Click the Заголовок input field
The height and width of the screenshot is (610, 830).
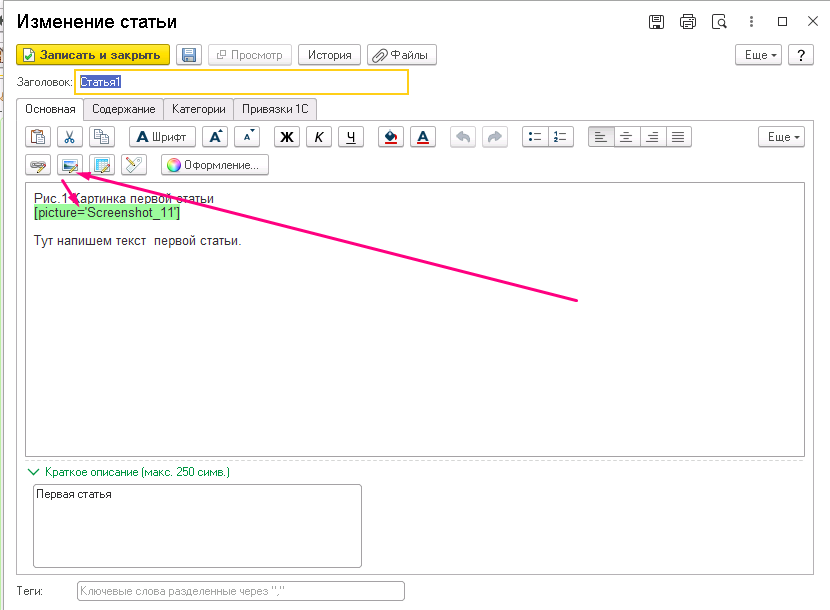[241, 82]
